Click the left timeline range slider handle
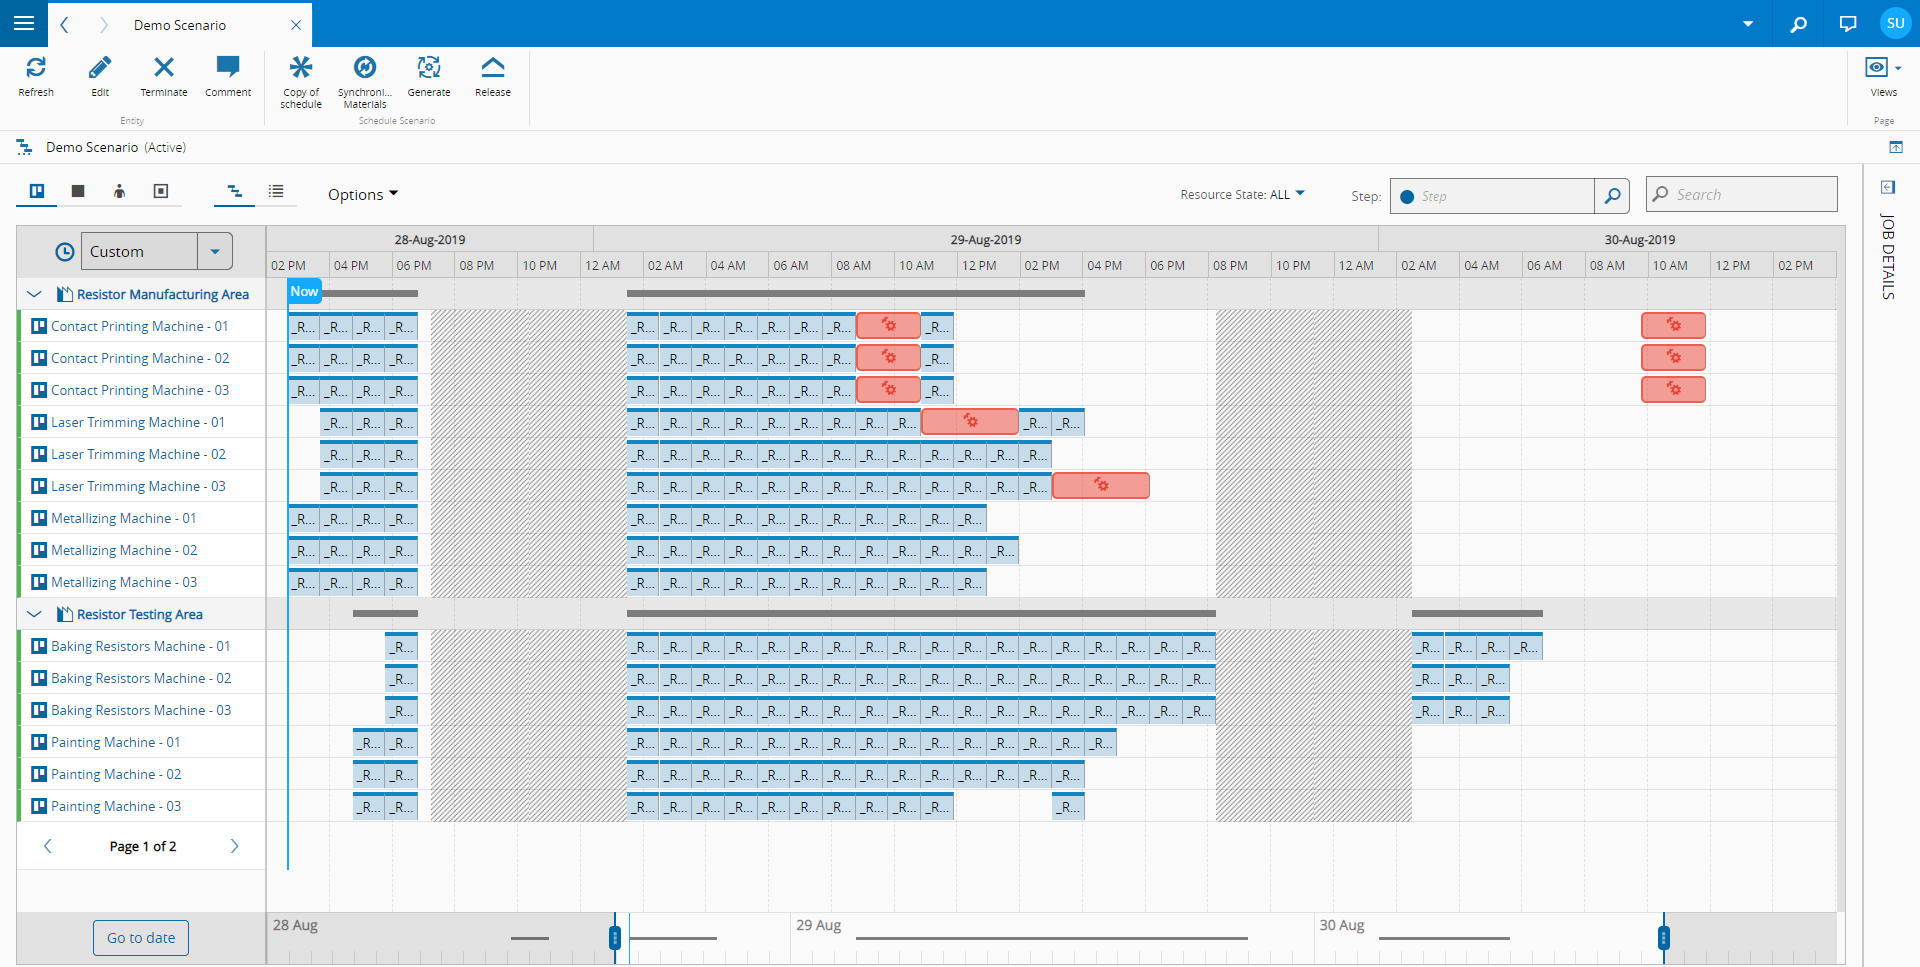 615,937
